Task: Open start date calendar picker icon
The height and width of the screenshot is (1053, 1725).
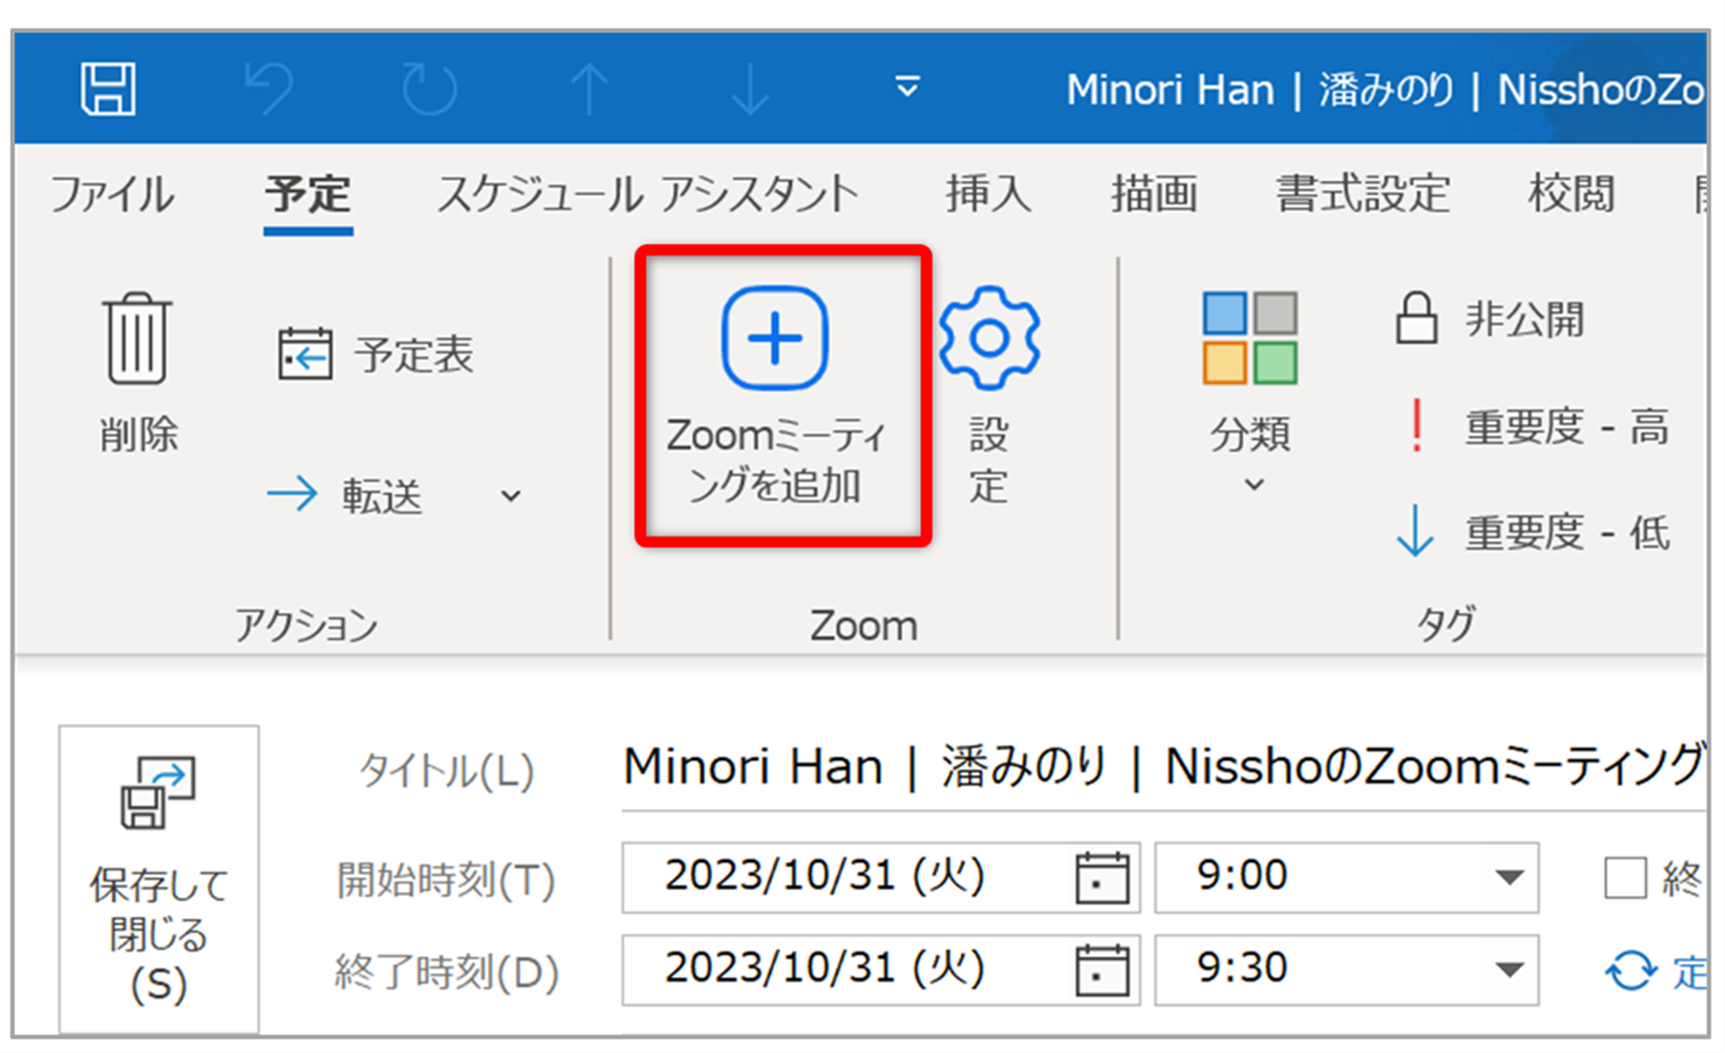Action: pos(1102,879)
